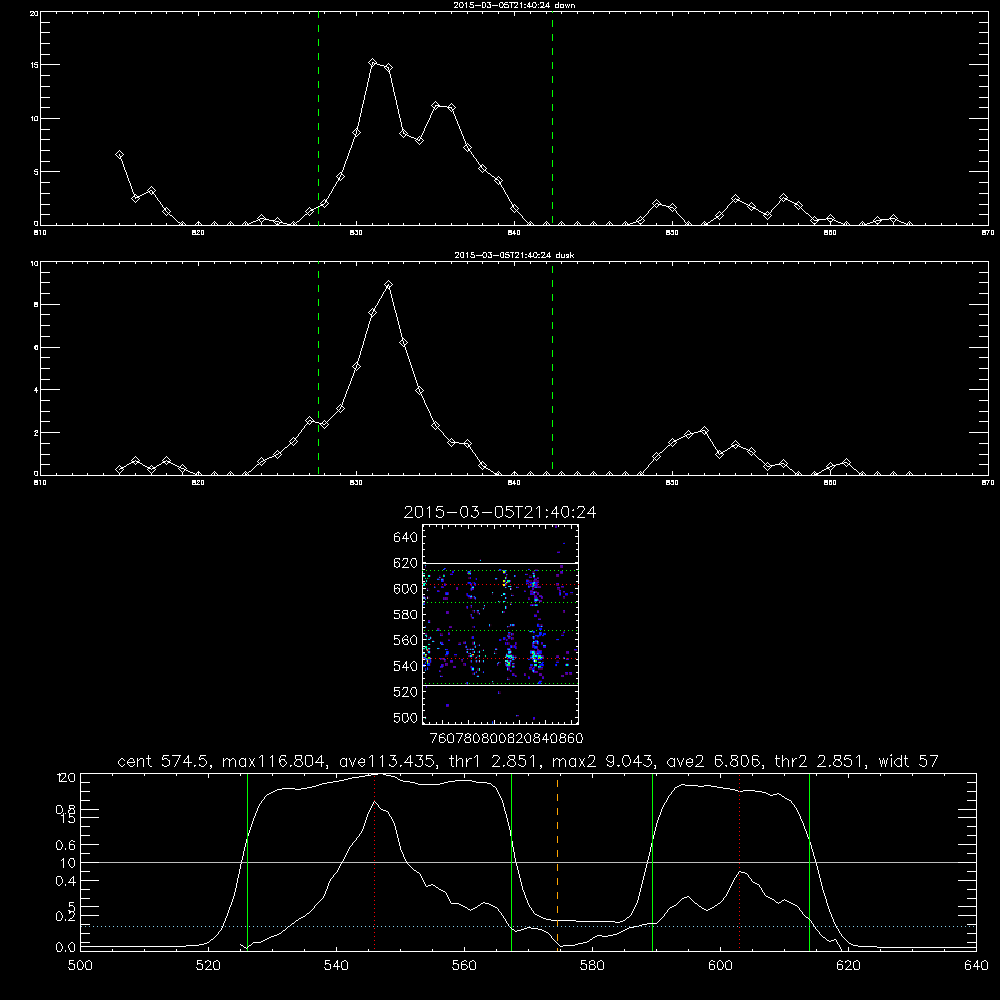Screen dimensions: 1000x1000
Task: Click the '0.0' y-axis label on bottom plot
Action: click(x=66, y=947)
